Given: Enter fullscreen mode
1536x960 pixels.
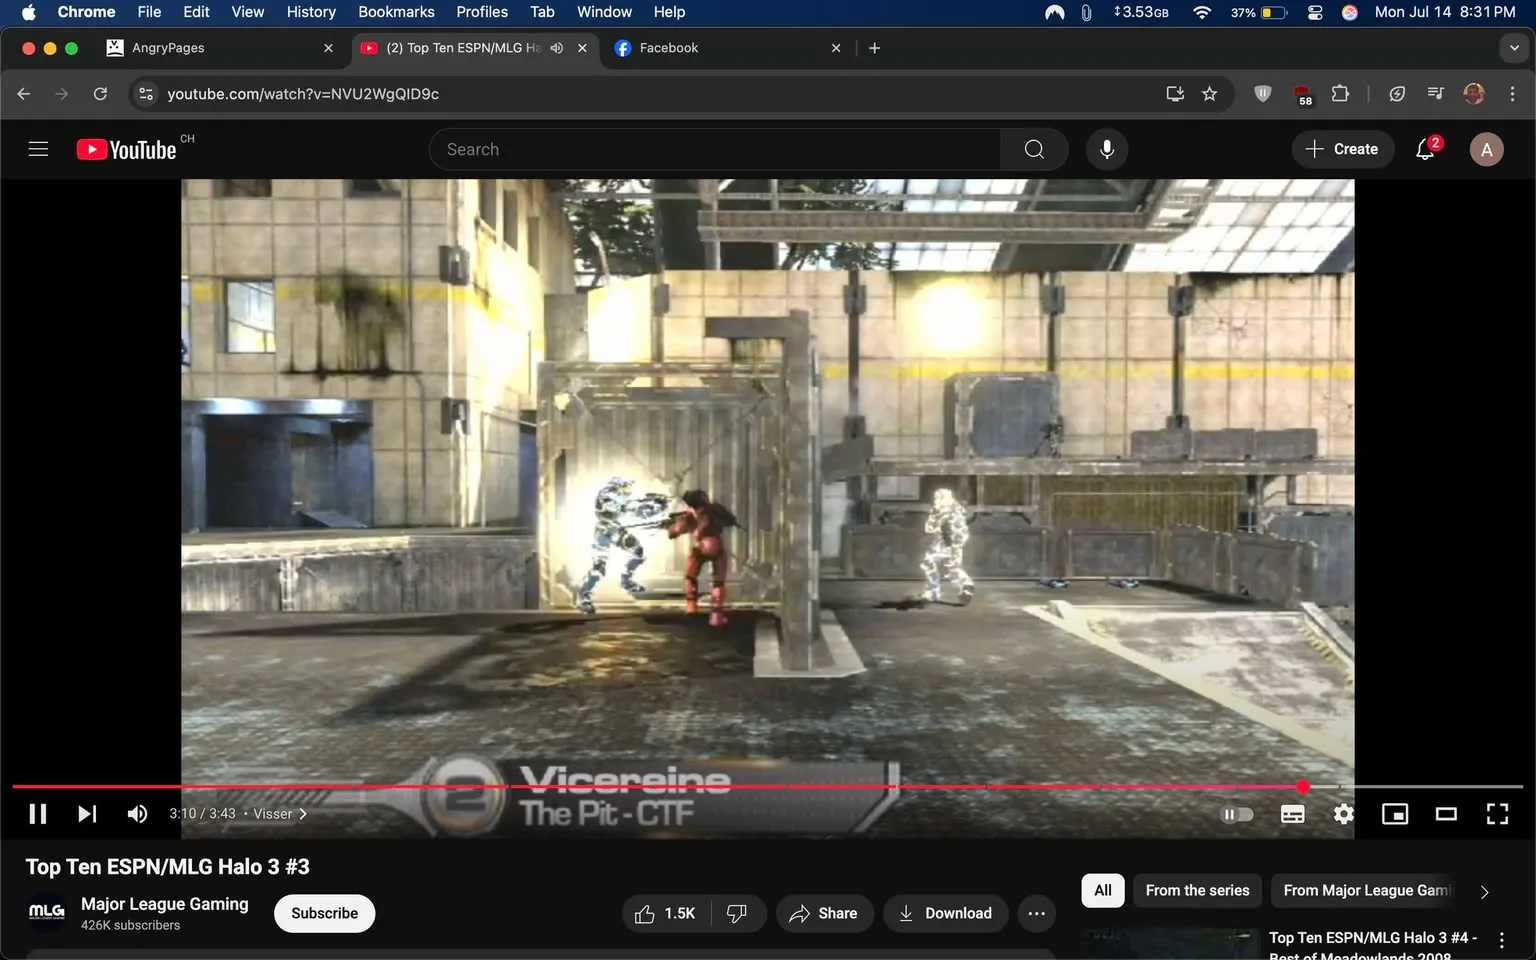Looking at the screenshot, I should 1497,814.
